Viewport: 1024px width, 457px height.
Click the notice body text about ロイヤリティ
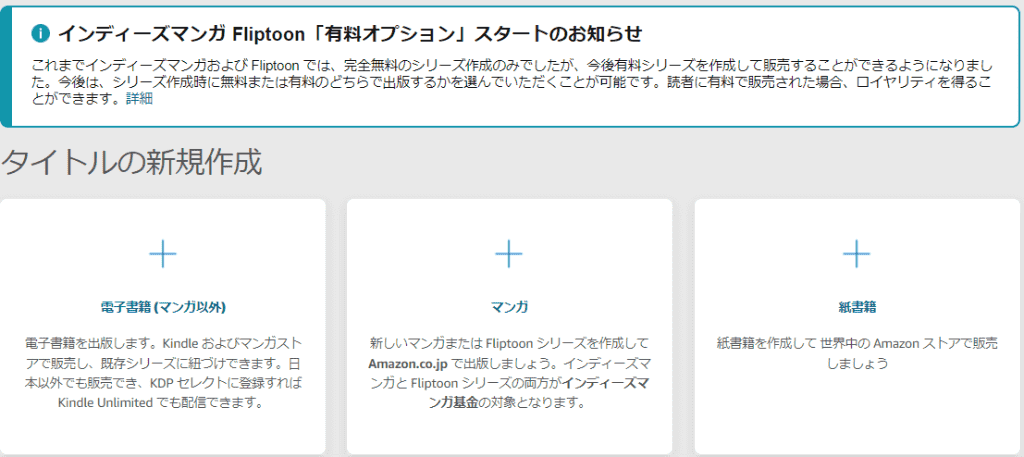tap(511, 83)
